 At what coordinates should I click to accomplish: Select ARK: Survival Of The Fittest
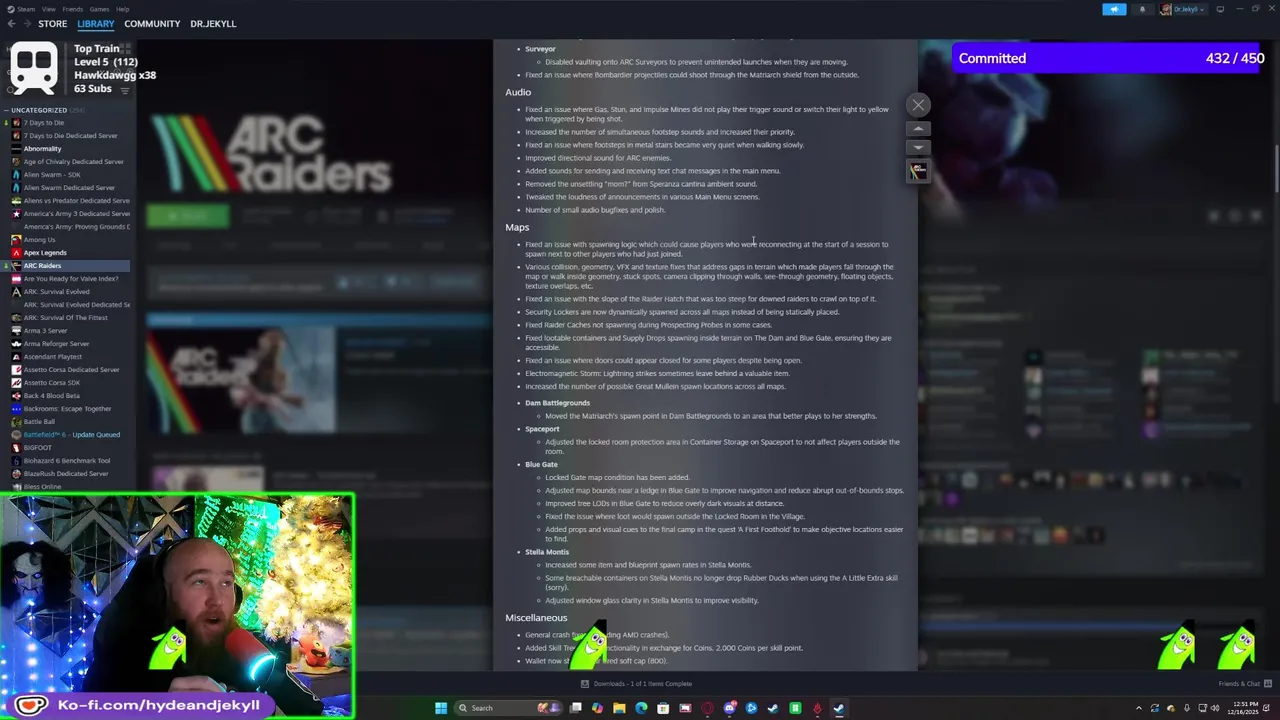click(x=65, y=318)
